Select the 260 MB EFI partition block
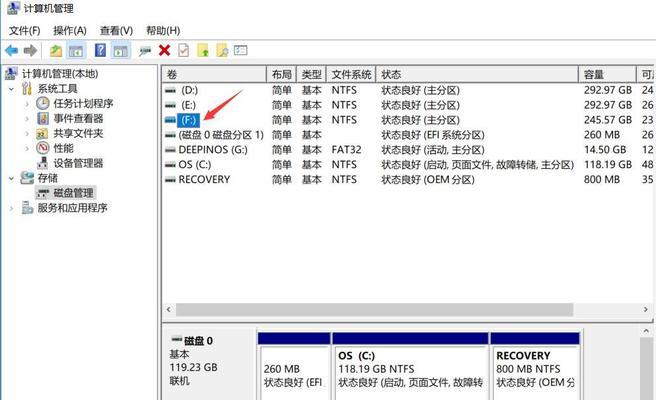656x400 pixels. (x=294, y=367)
